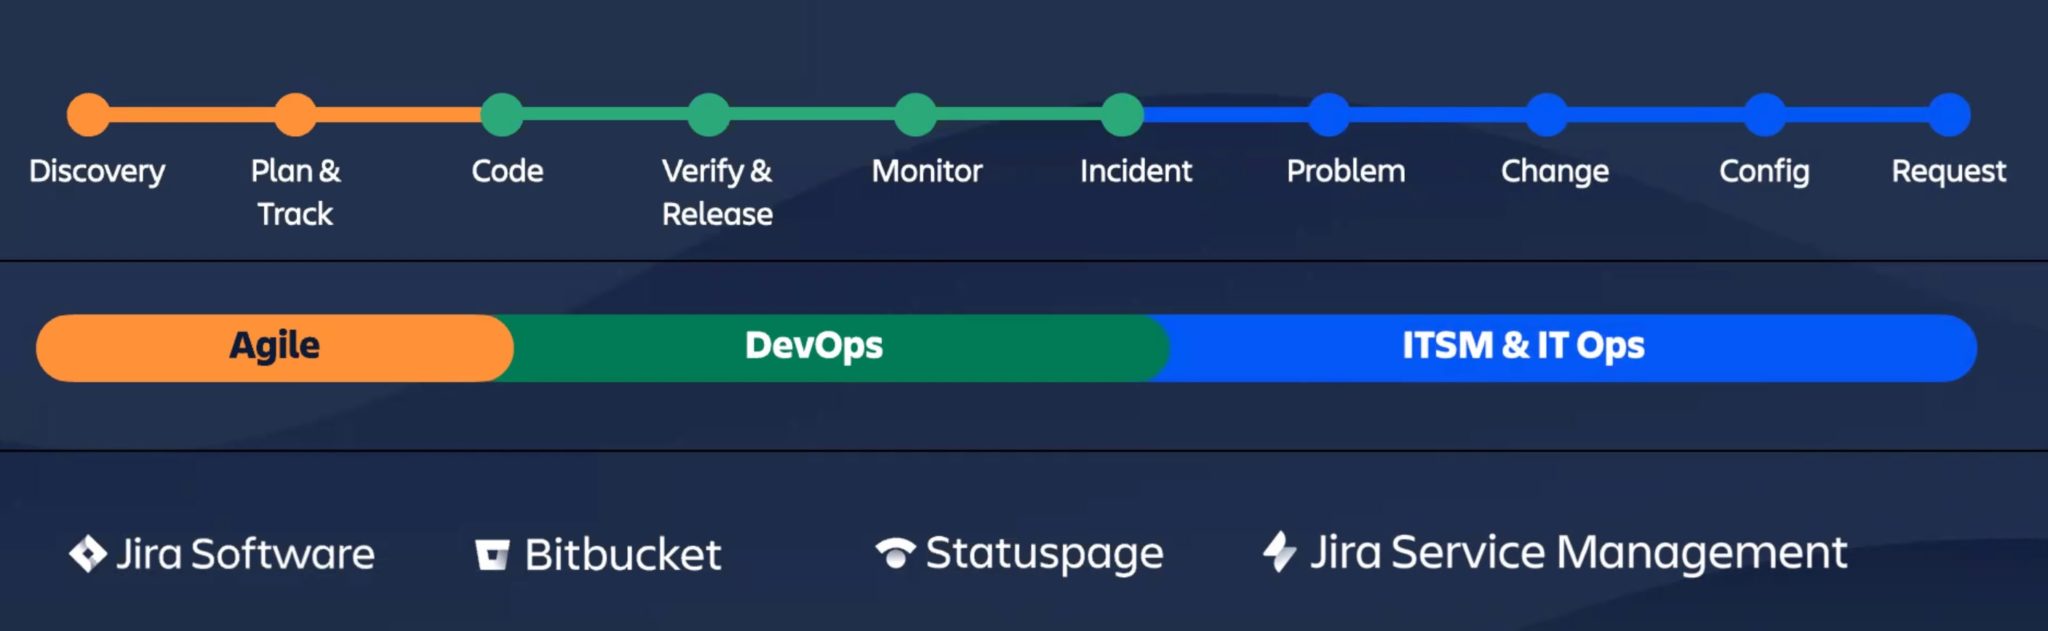
Task: Select the blue ITSM & IT Ops segment
Action: tap(1565, 348)
